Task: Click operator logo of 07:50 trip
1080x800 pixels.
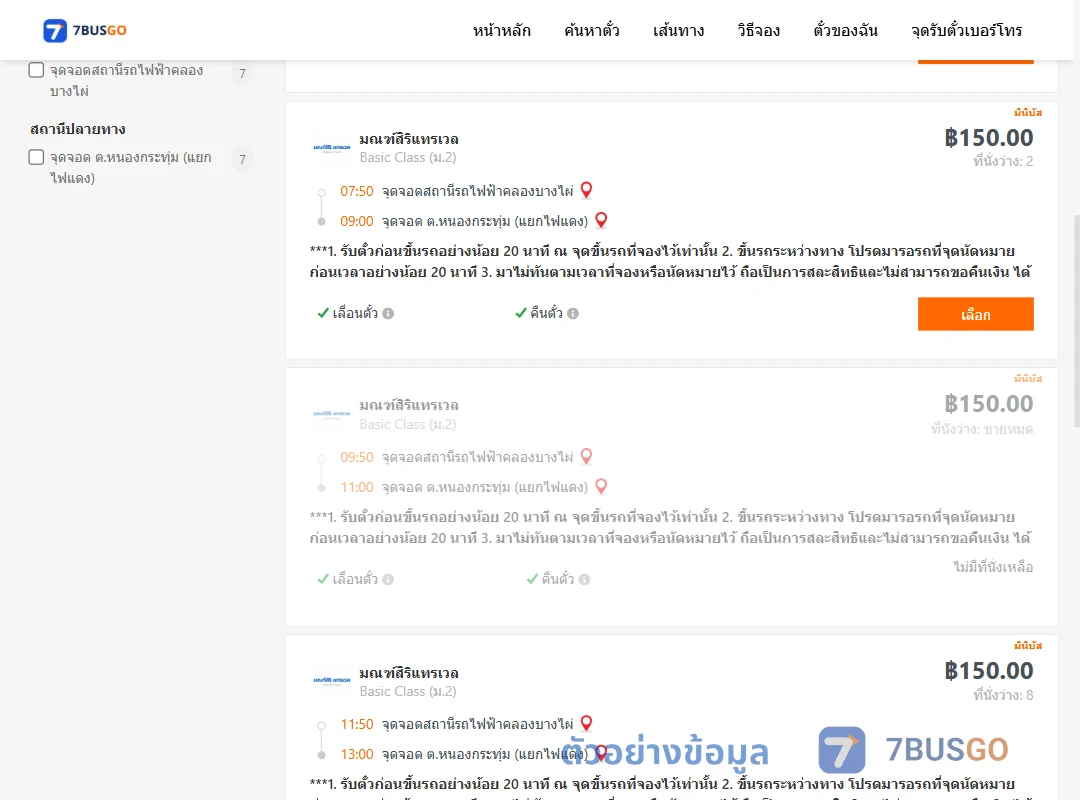Action: point(332,147)
